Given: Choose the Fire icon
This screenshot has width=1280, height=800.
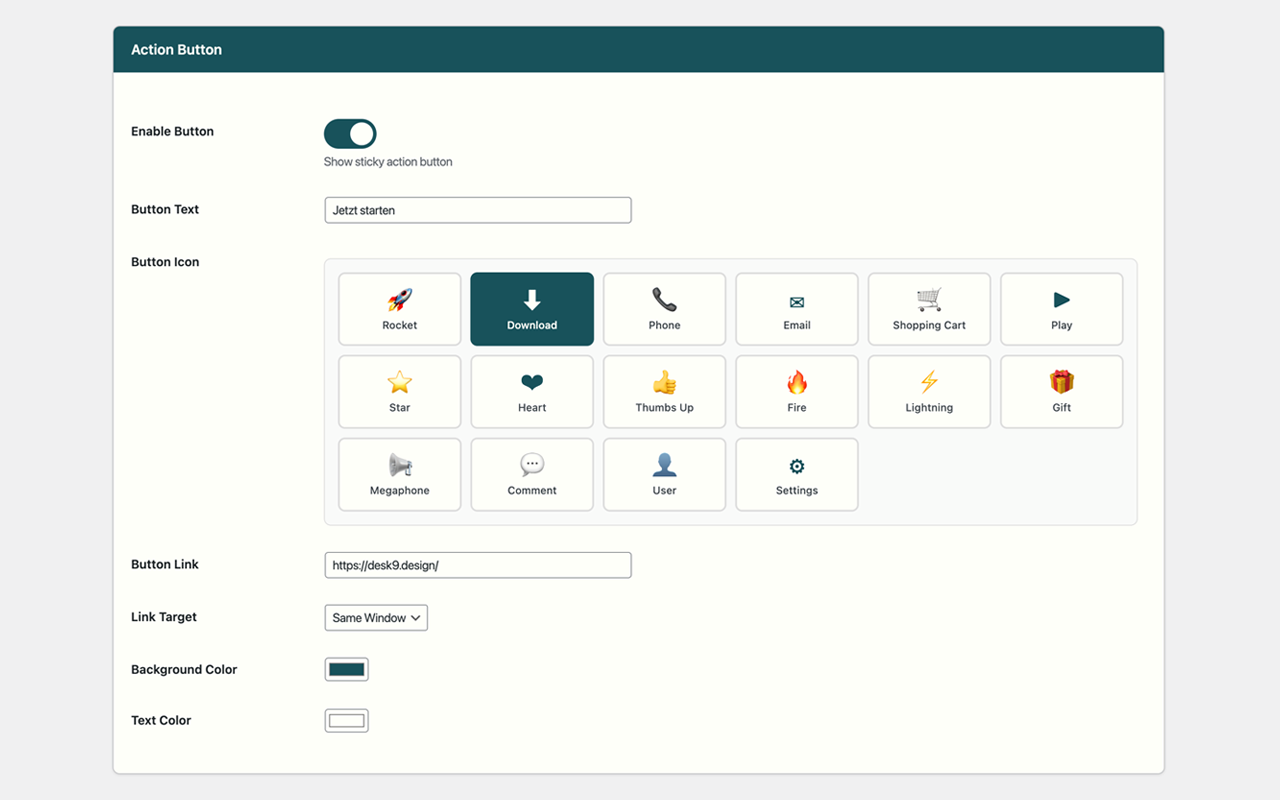Looking at the screenshot, I should pos(796,391).
